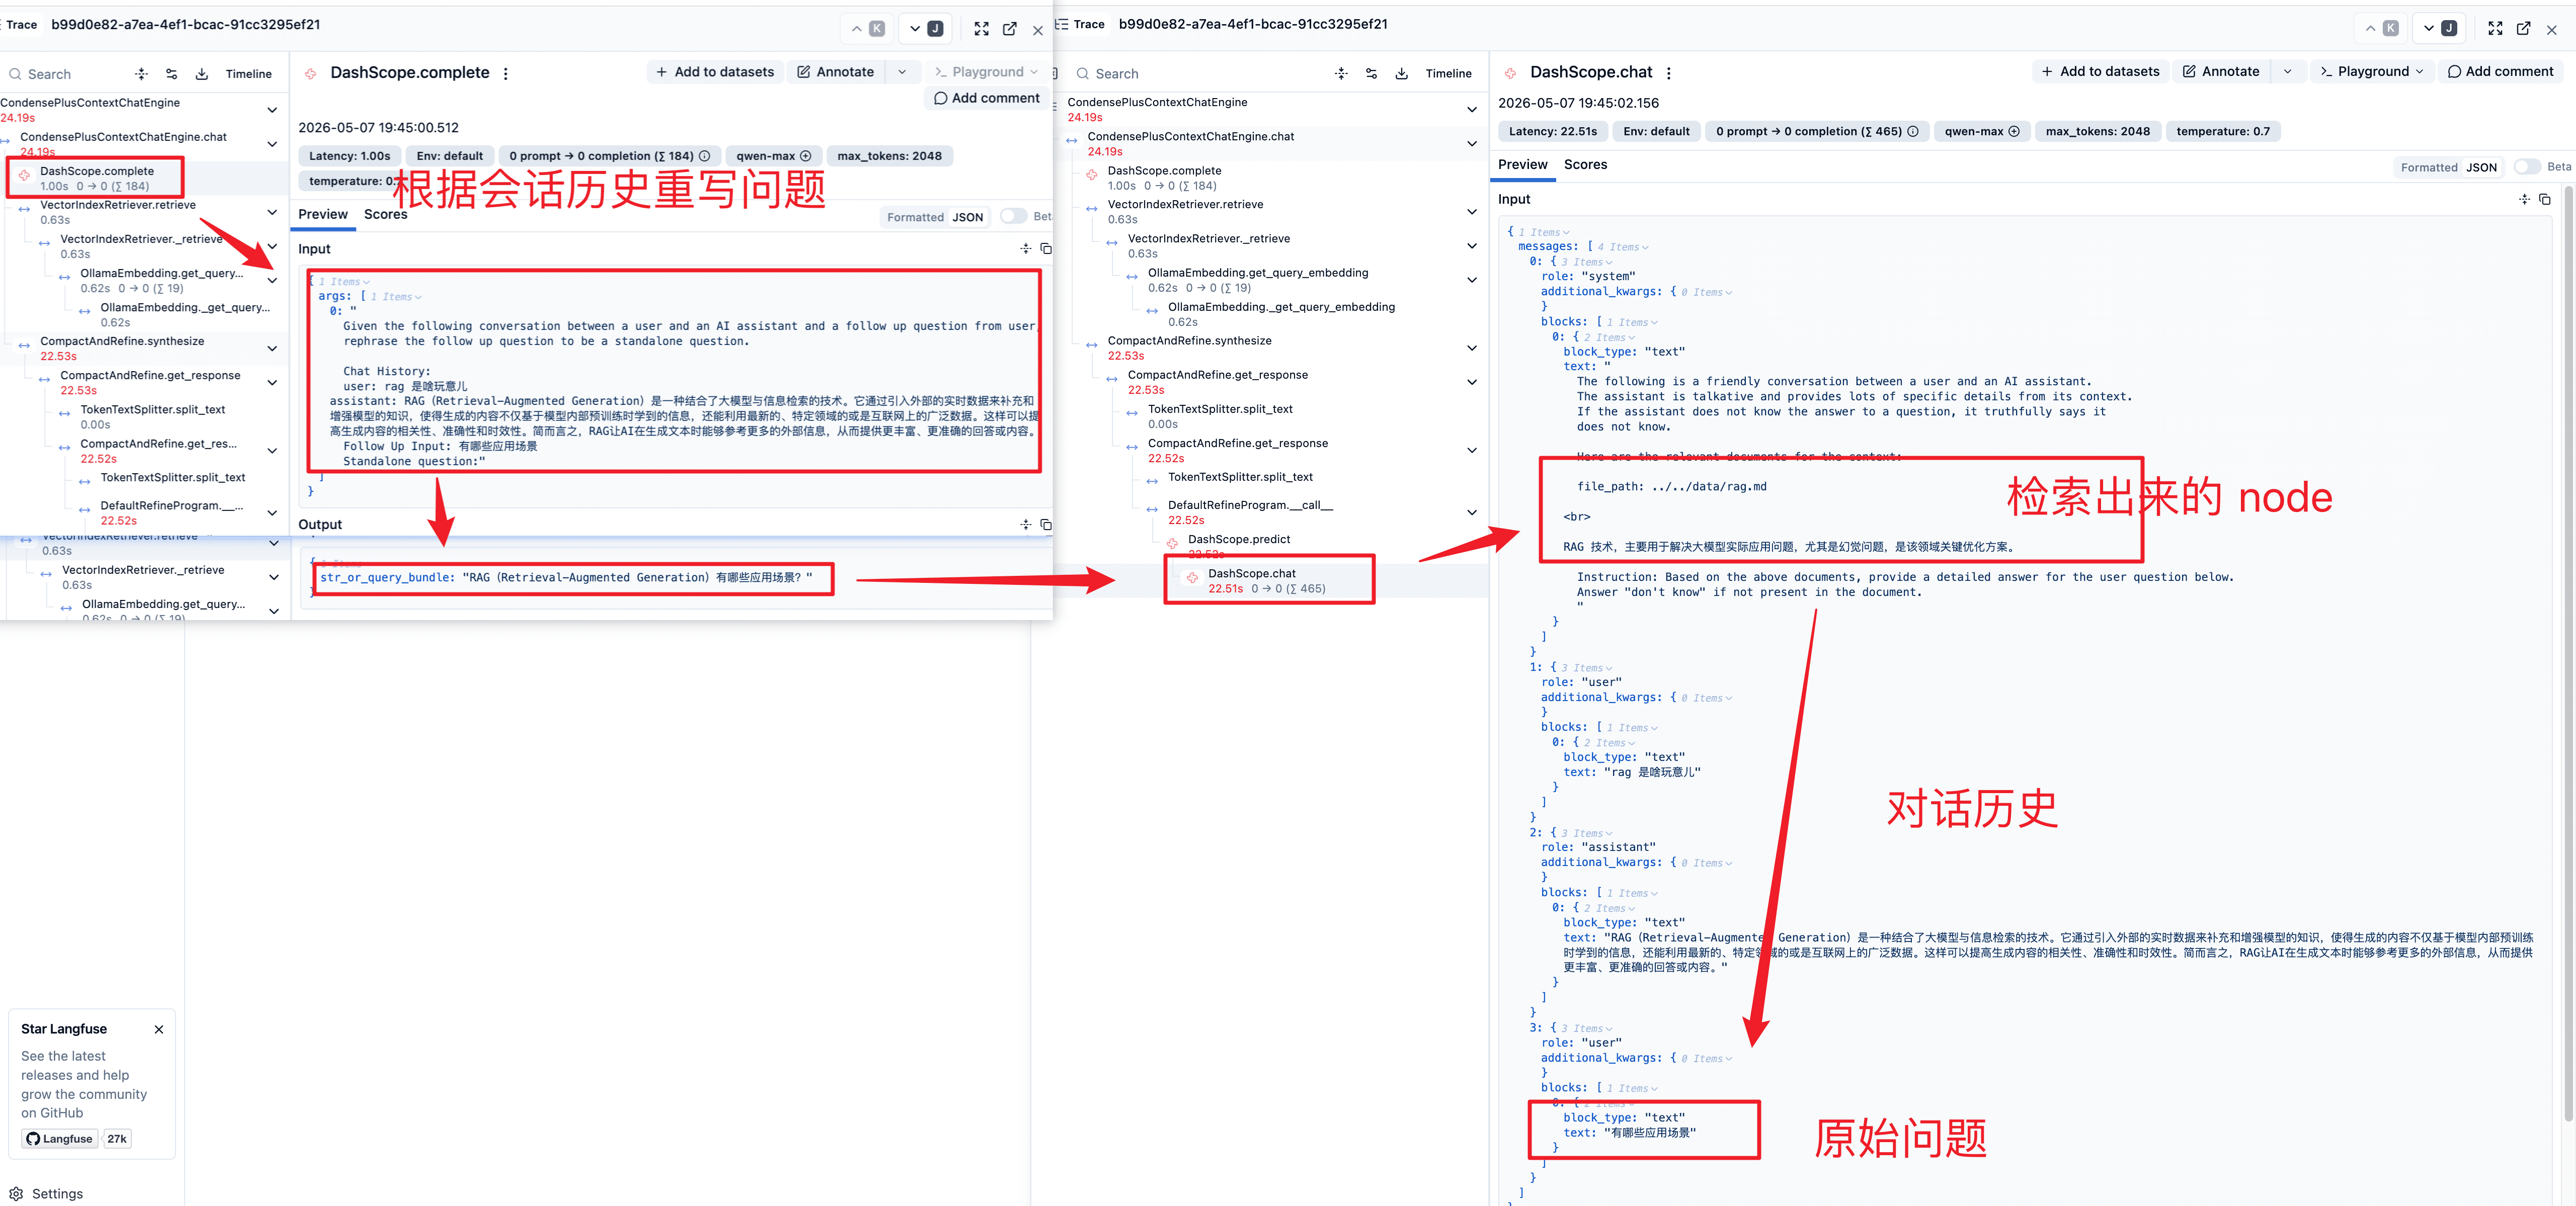Click the right panel vertical scrollbar
This screenshot has height=1206, width=2576.
[2569, 670]
